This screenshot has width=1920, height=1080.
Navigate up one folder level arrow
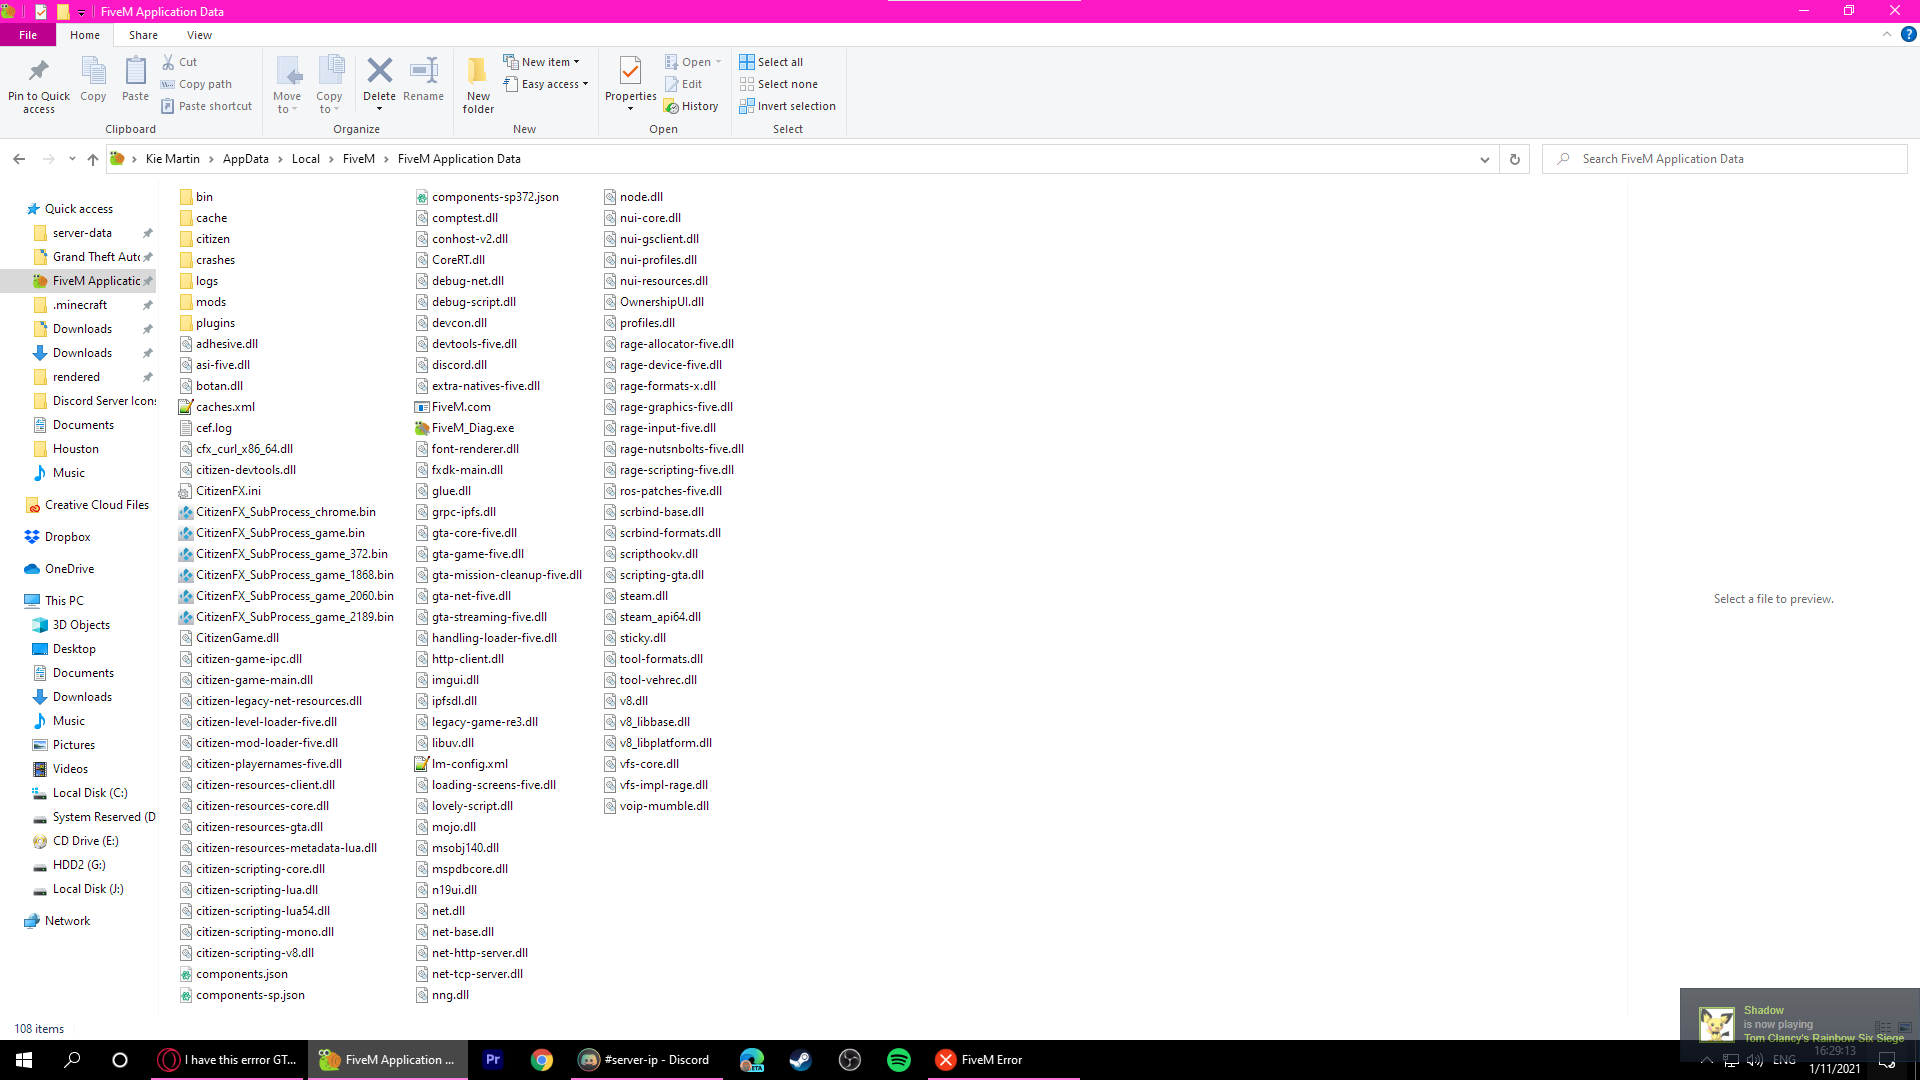click(93, 159)
